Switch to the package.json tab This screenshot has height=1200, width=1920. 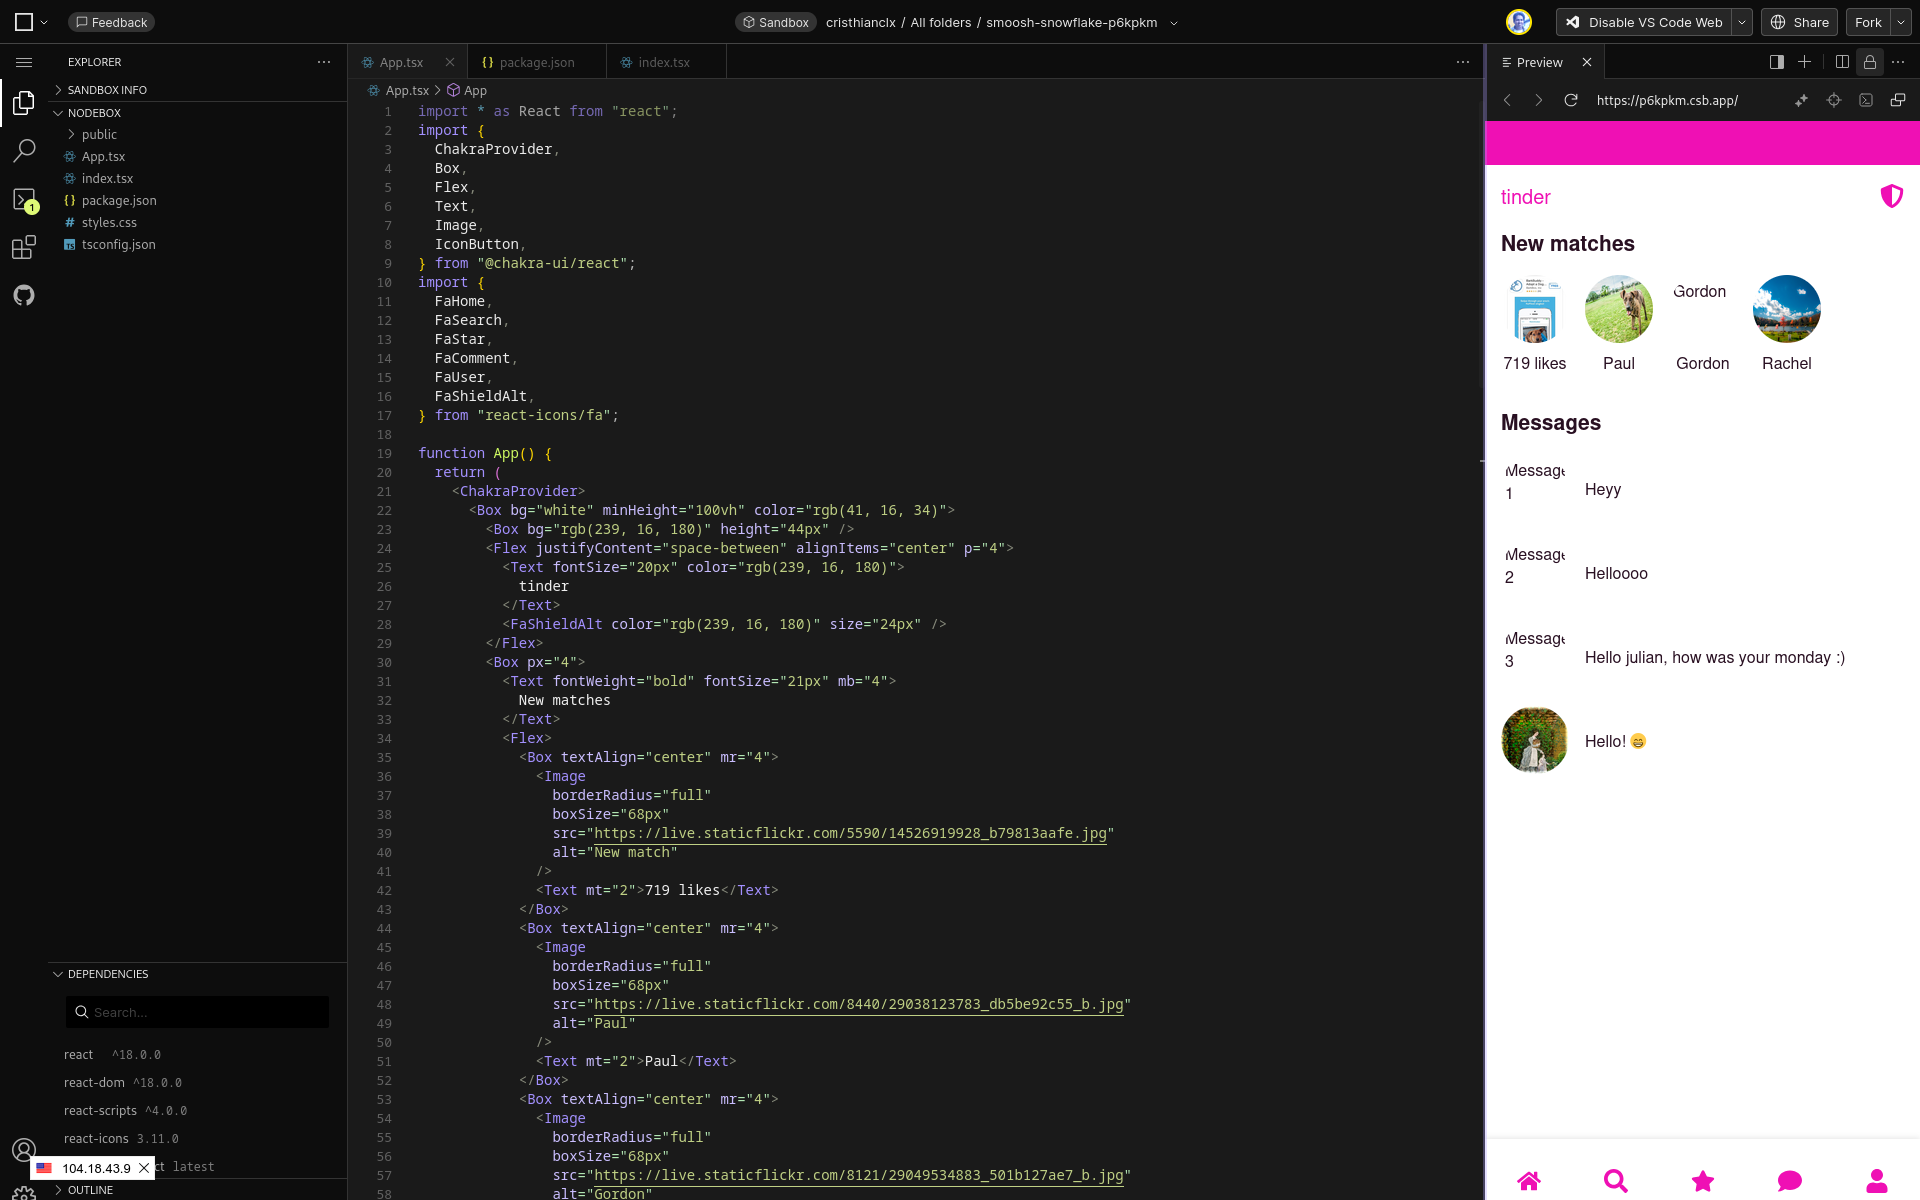(x=536, y=62)
